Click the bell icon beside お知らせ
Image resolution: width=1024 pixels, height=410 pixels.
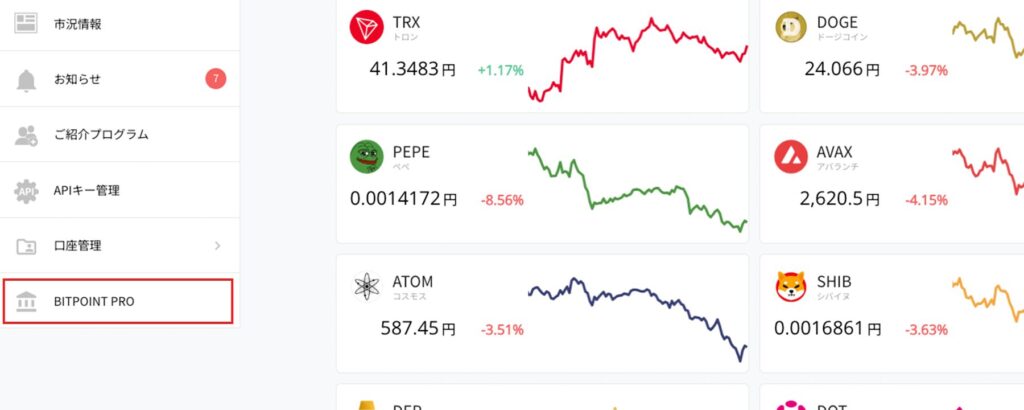tap(27, 80)
